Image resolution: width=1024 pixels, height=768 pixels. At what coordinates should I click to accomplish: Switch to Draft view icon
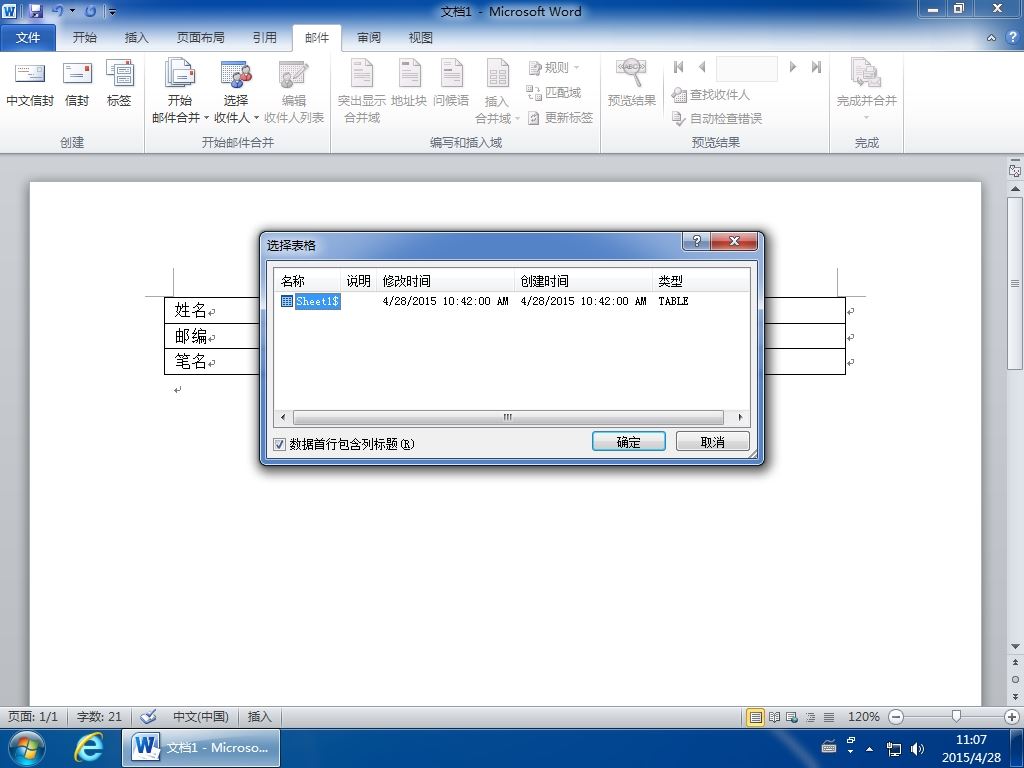click(829, 717)
